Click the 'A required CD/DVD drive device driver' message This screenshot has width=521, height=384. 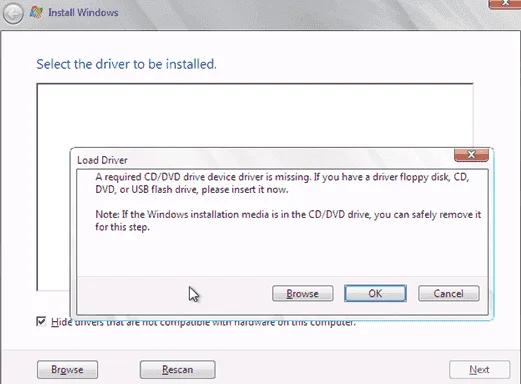[x=282, y=183]
